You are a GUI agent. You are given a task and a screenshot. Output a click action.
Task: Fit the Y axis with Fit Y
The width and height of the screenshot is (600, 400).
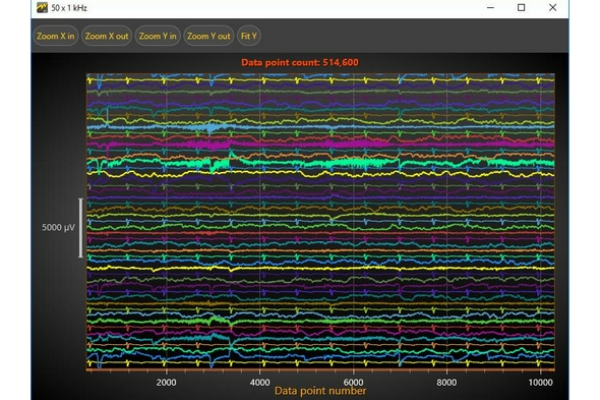point(248,36)
